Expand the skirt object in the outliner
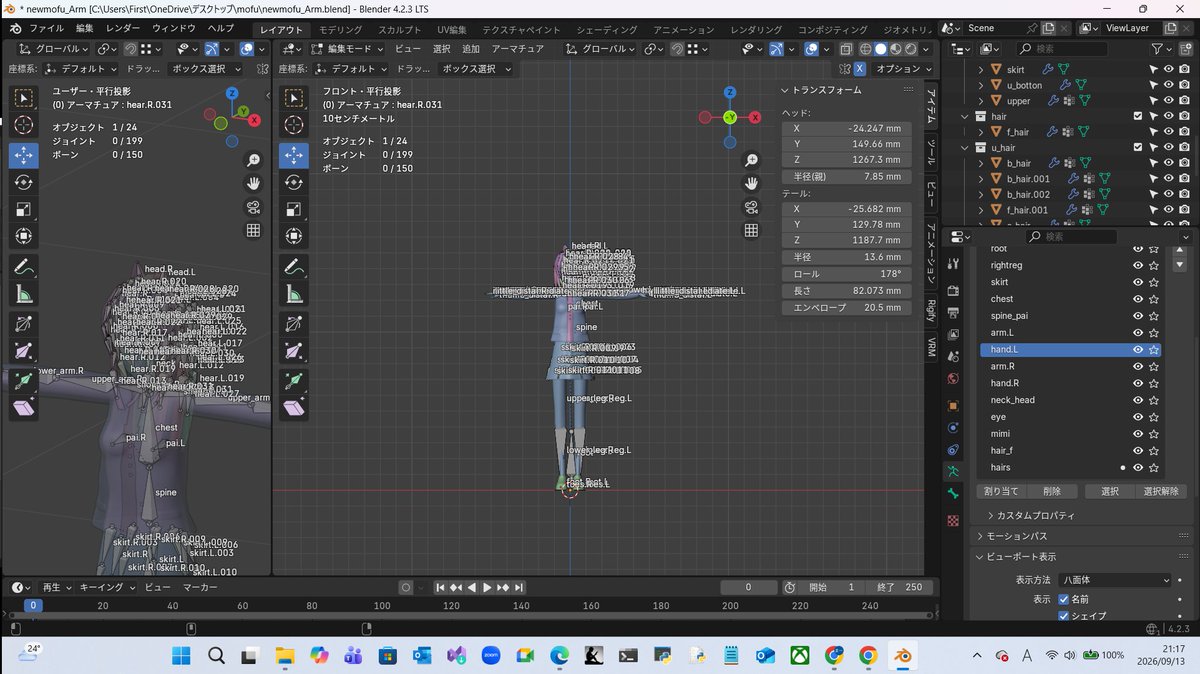 (982, 70)
